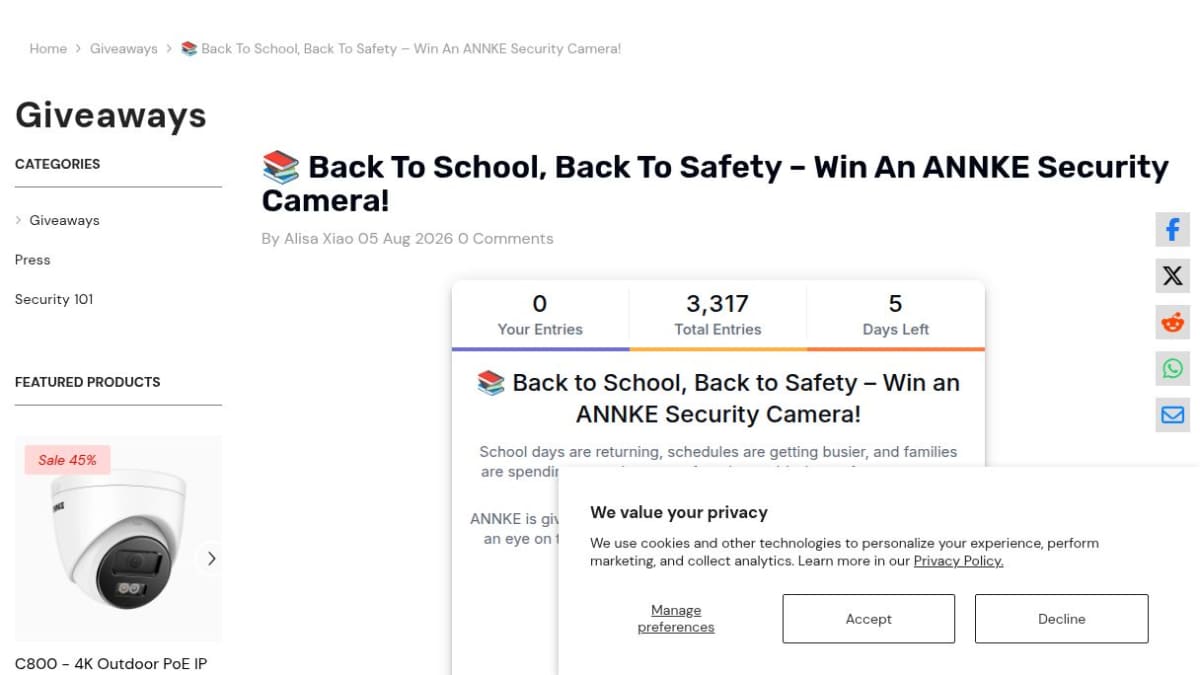This screenshot has height=675, width=1200.
Task: Share the giveaway on Facebook
Action: 1172,229
